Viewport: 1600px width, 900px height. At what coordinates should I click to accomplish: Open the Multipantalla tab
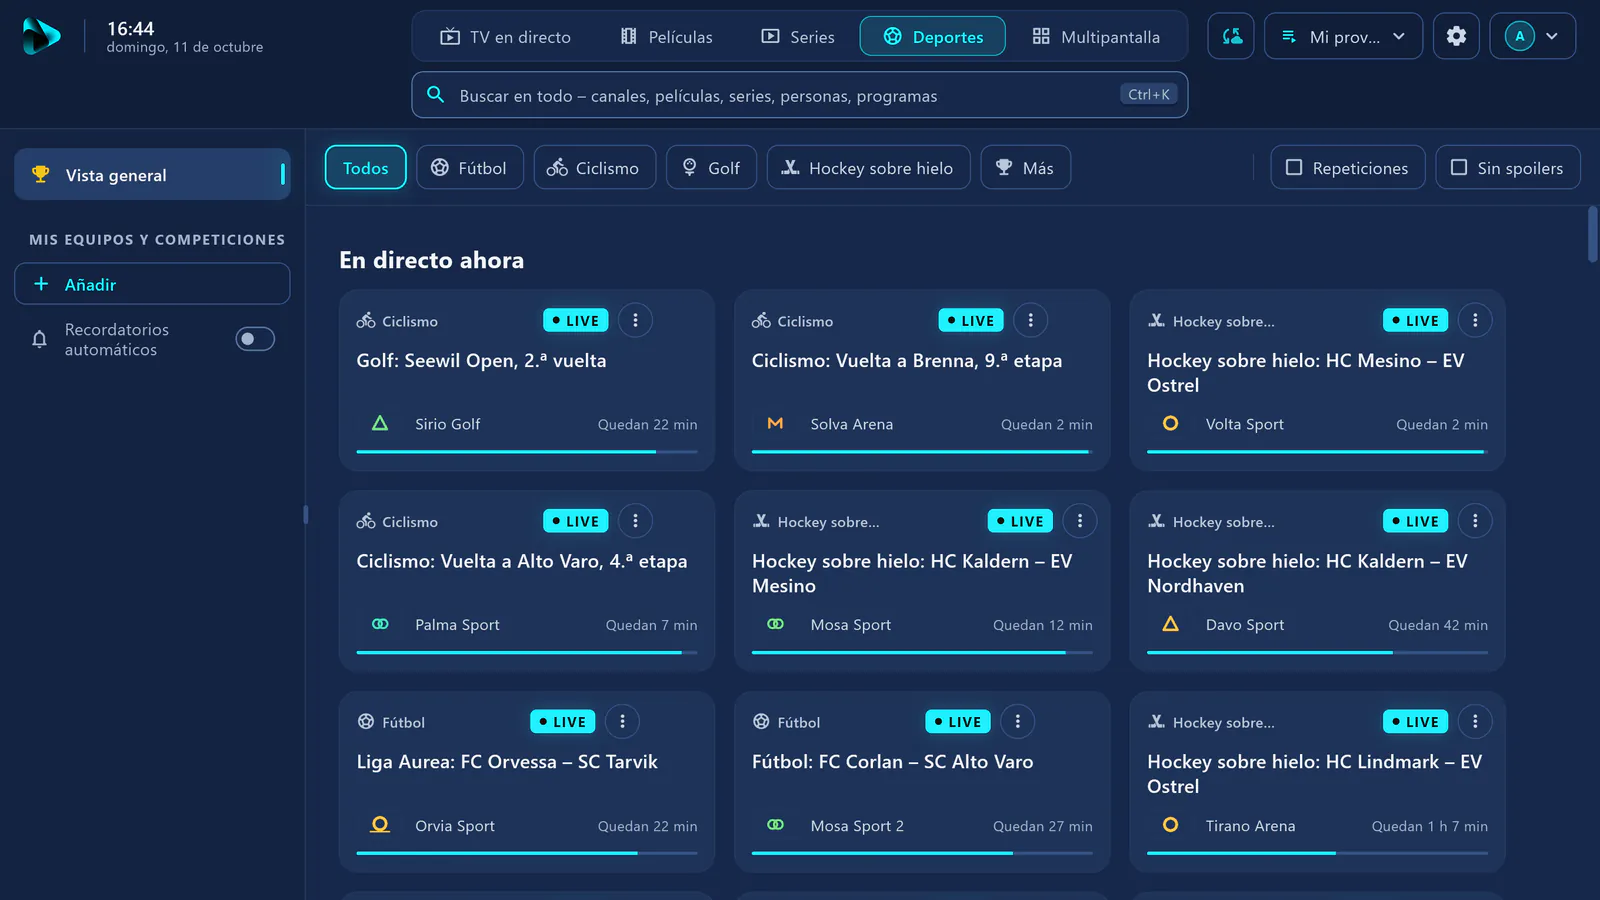[1096, 37]
